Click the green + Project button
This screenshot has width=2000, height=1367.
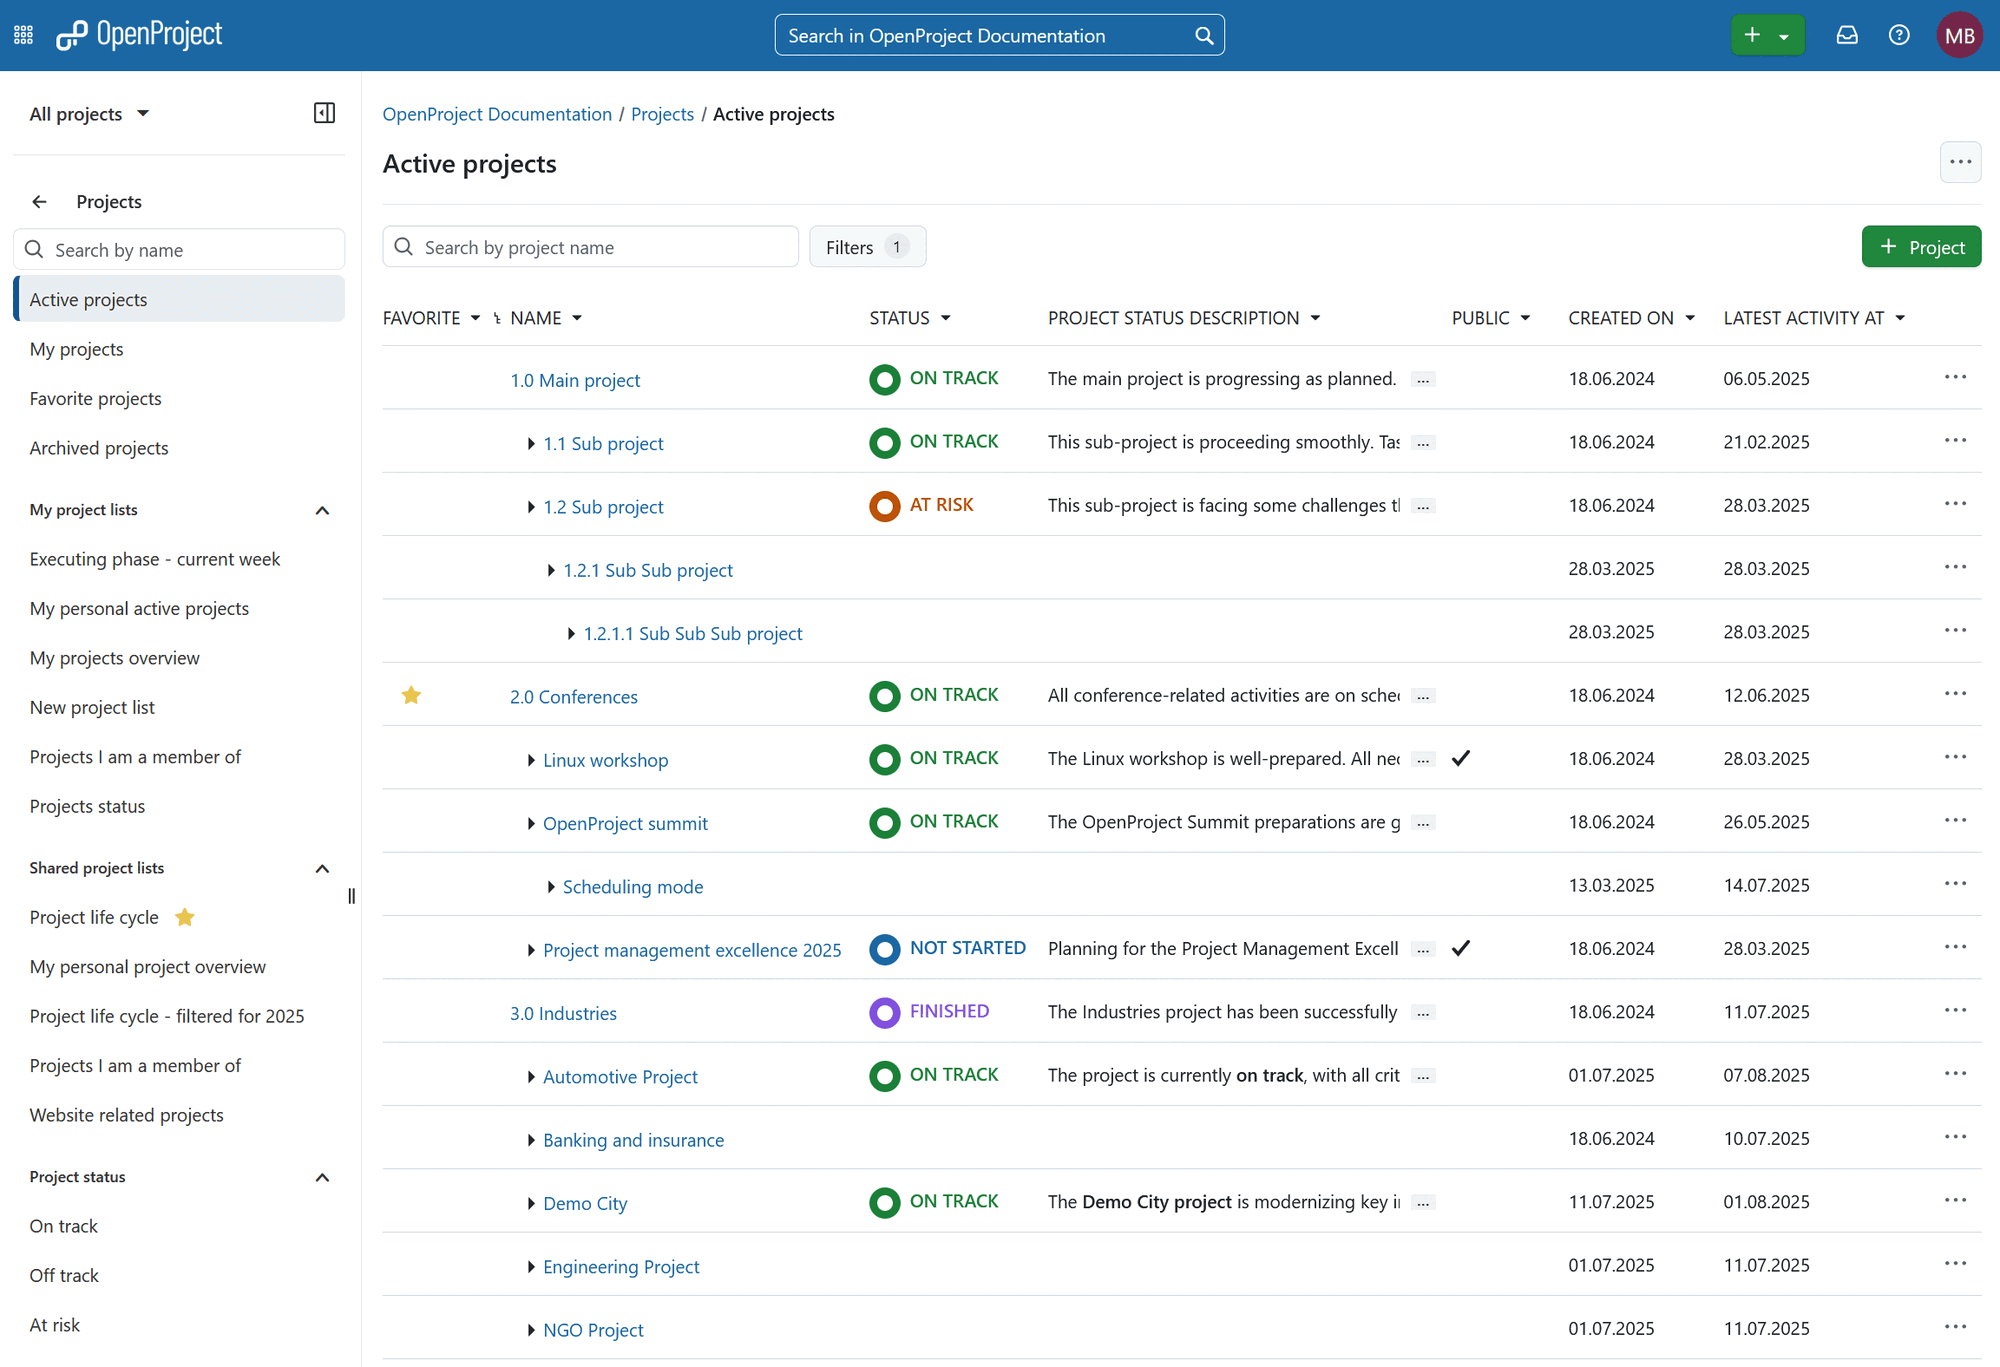tap(1920, 246)
